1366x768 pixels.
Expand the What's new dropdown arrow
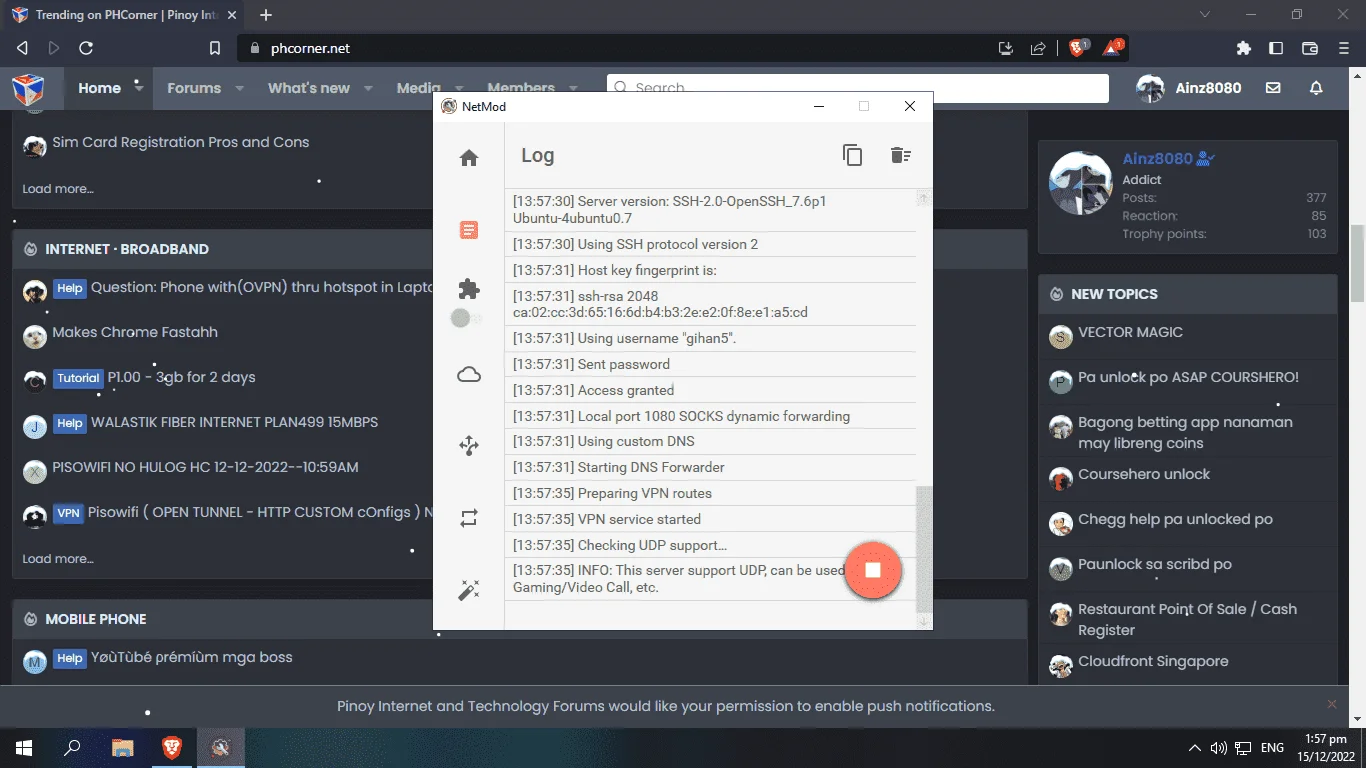(x=368, y=88)
